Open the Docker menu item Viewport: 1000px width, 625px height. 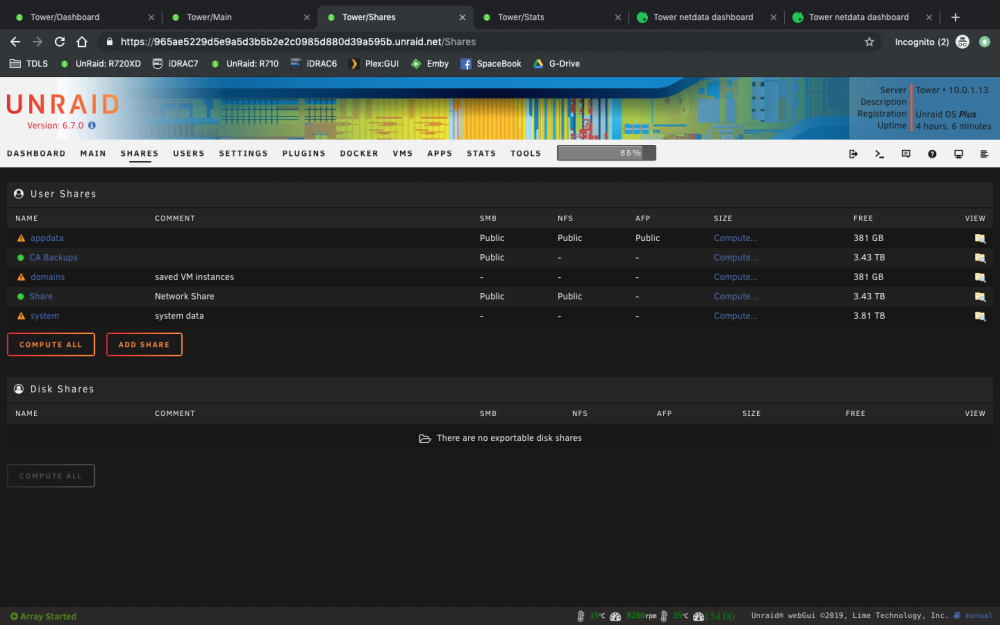click(359, 154)
